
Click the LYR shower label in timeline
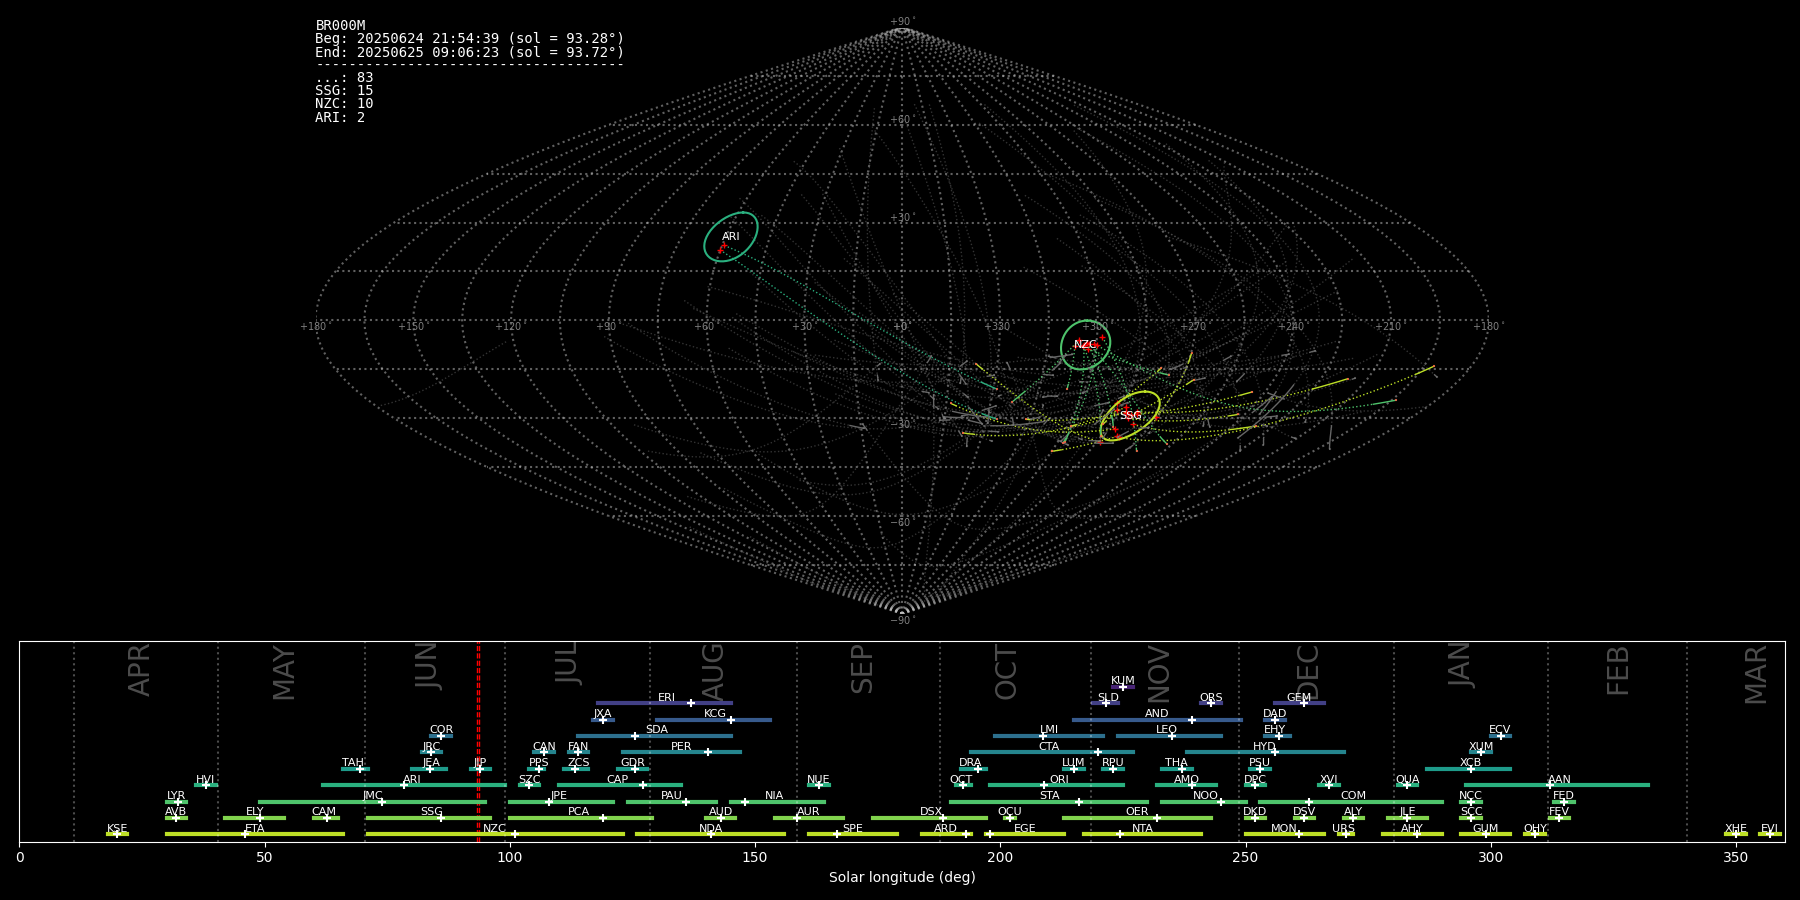tap(176, 796)
